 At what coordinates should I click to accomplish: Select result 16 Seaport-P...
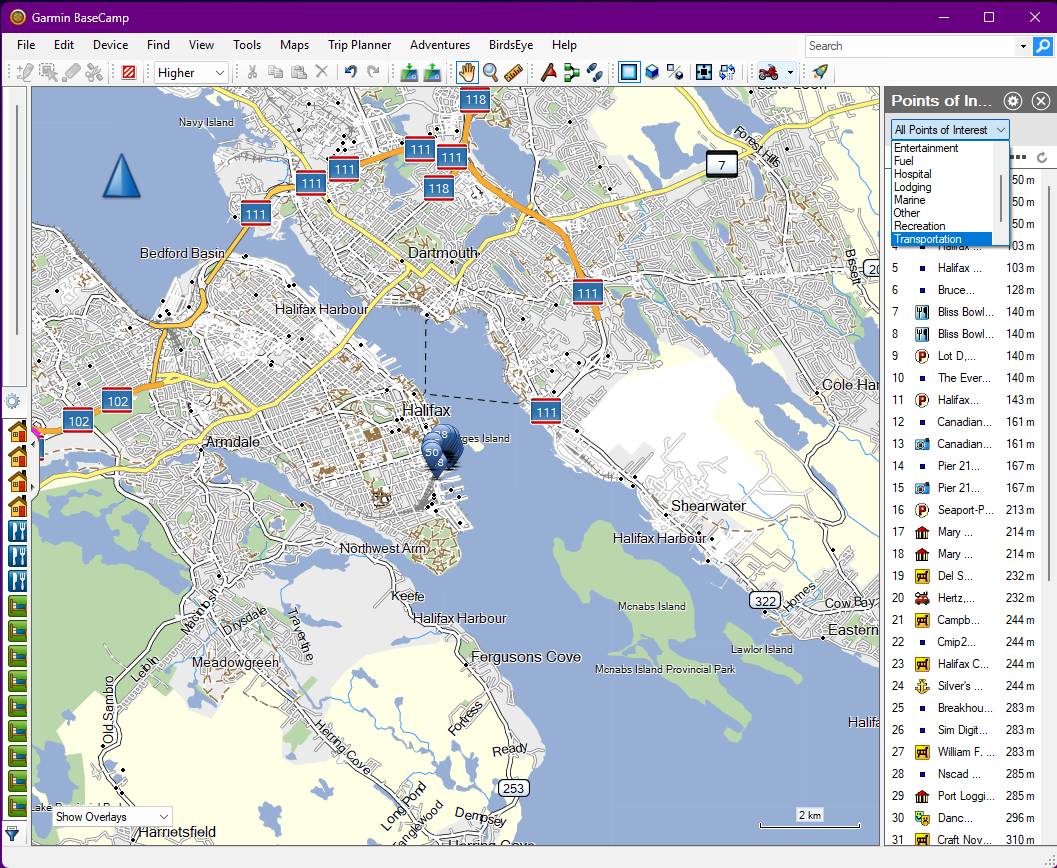tap(963, 510)
